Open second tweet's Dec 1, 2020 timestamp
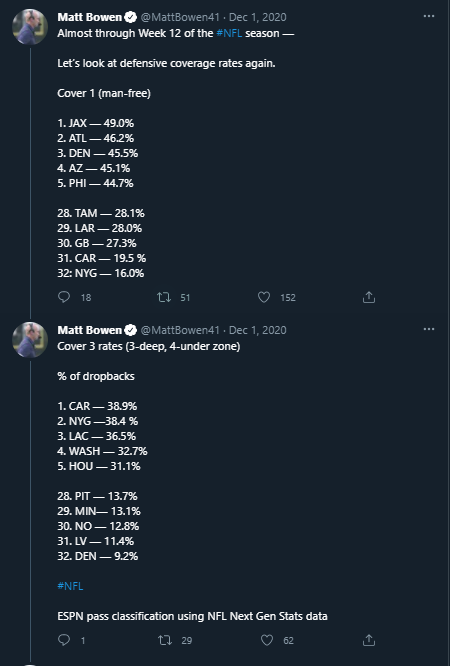Viewport: 450px width, 666px height. (258, 330)
